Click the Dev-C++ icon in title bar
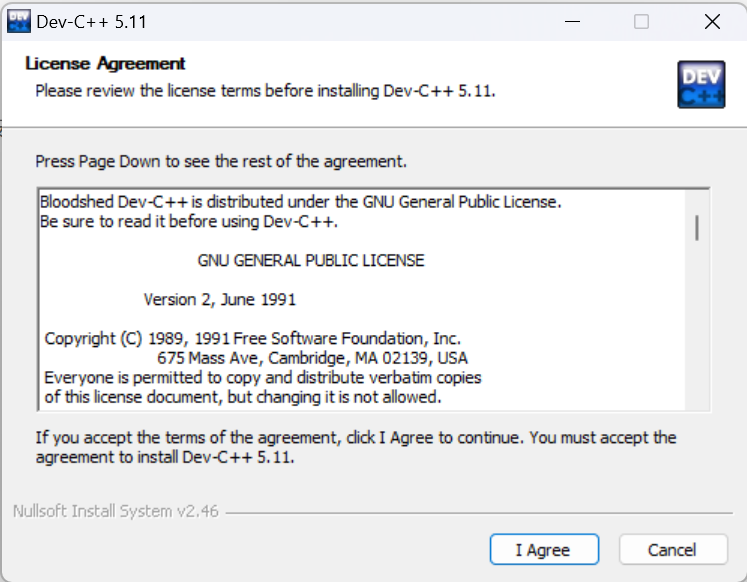The image size is (747, 582). point(19,22)
